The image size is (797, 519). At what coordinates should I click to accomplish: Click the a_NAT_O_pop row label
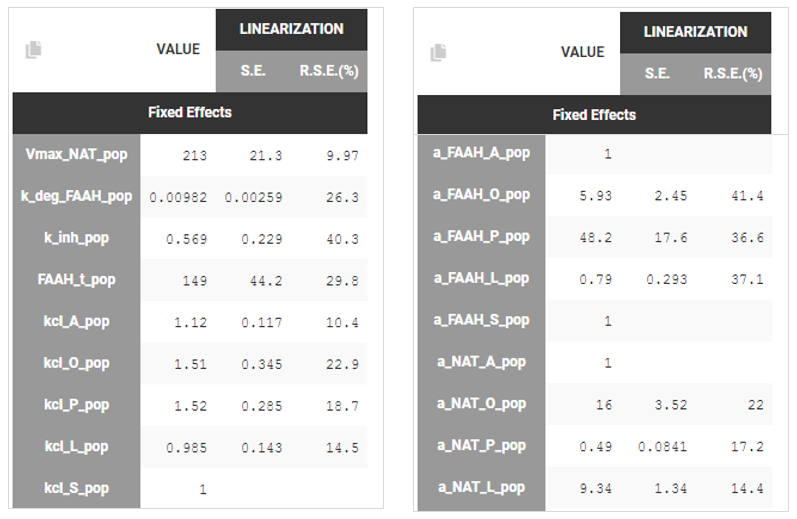[481, 404]
